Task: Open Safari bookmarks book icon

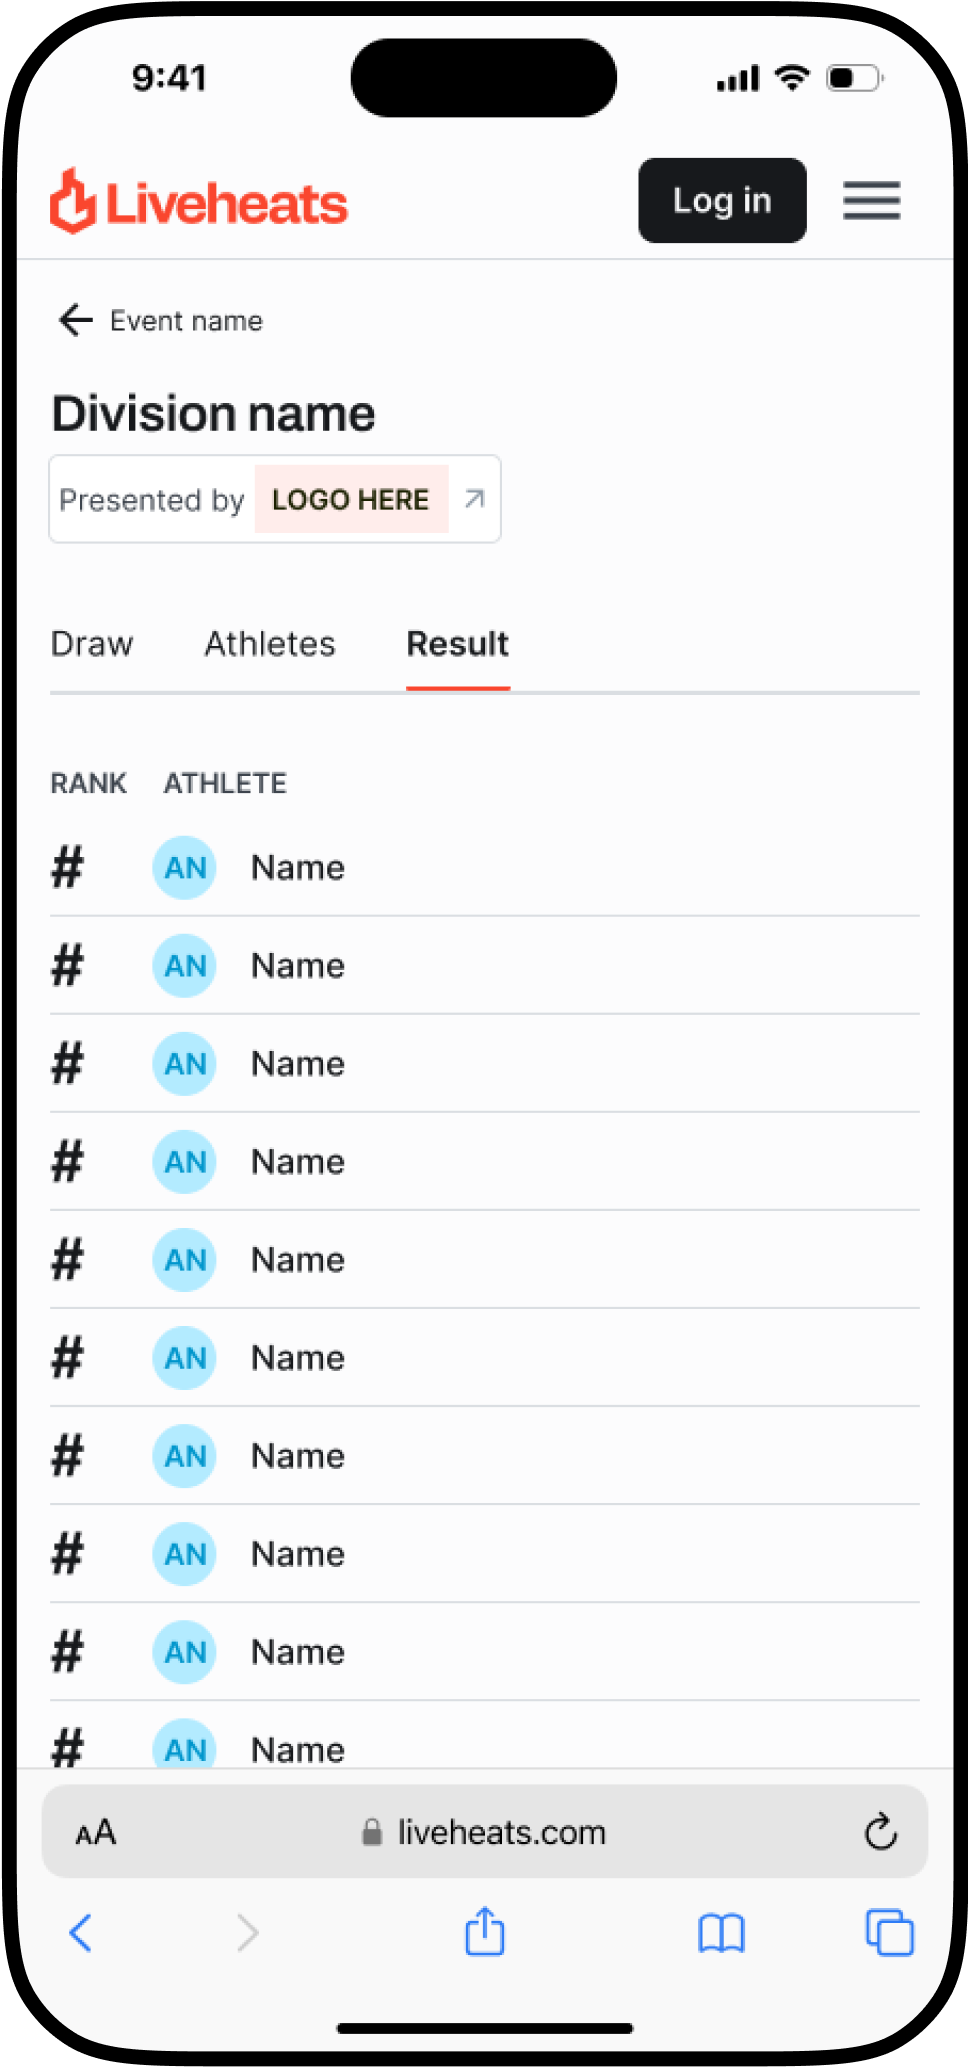Action: tap(721, 1933)
